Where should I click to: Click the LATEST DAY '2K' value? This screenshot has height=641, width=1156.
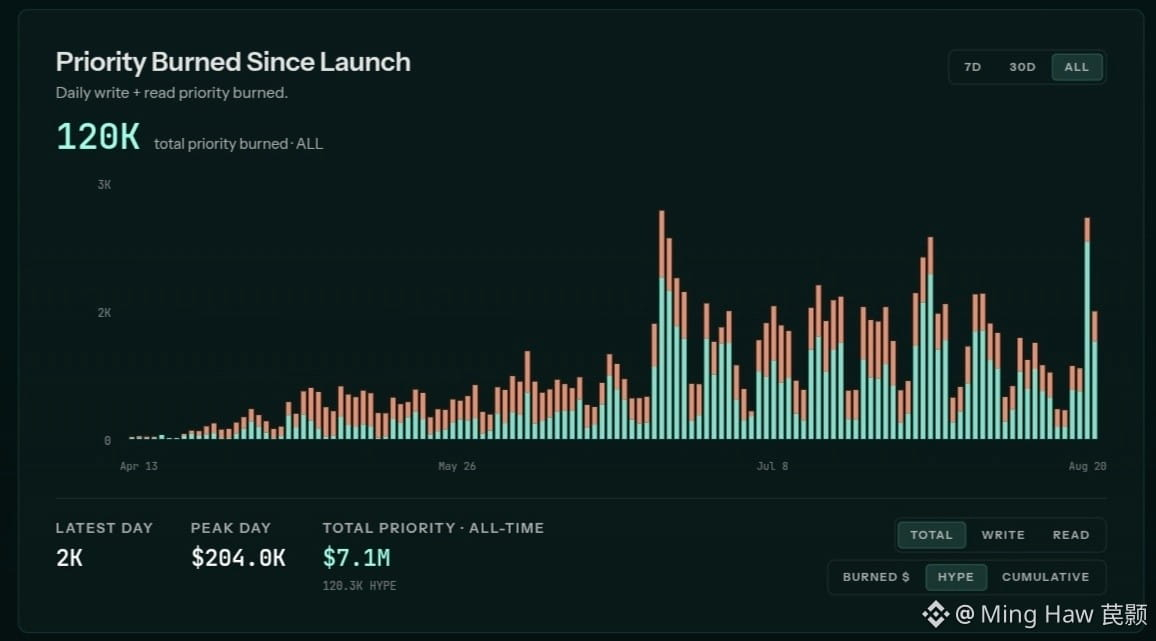pyautogui.click(x=69, y=558)
